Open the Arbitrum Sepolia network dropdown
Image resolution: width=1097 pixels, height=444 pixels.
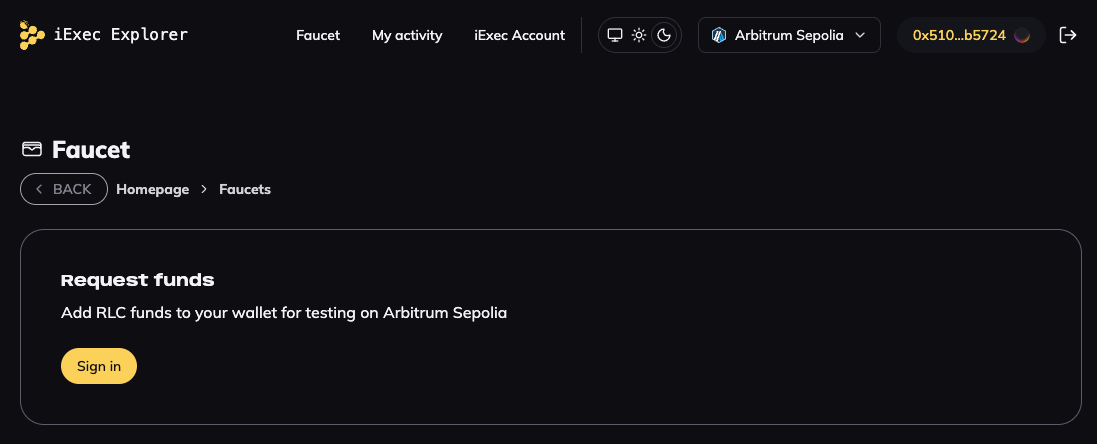pos(788,35)
